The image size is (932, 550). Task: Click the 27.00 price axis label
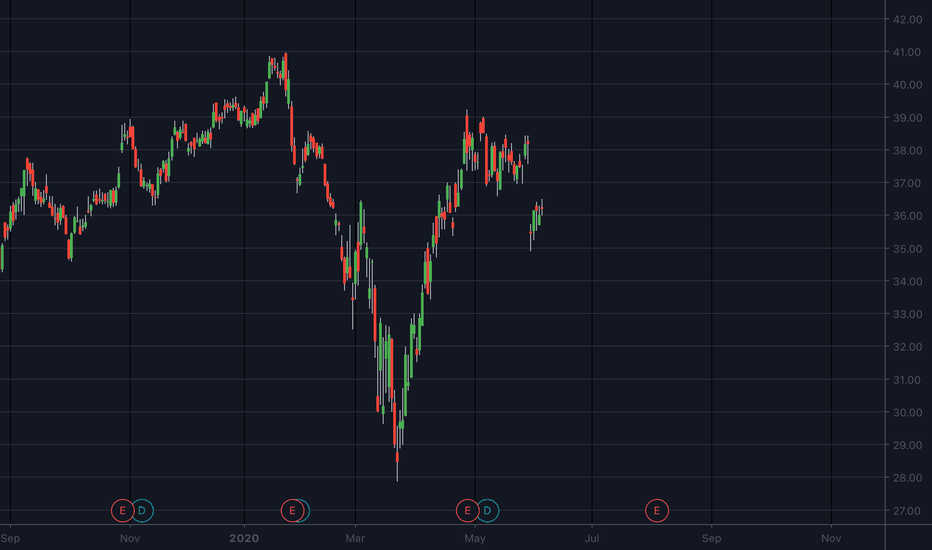[x=908, y=511]
